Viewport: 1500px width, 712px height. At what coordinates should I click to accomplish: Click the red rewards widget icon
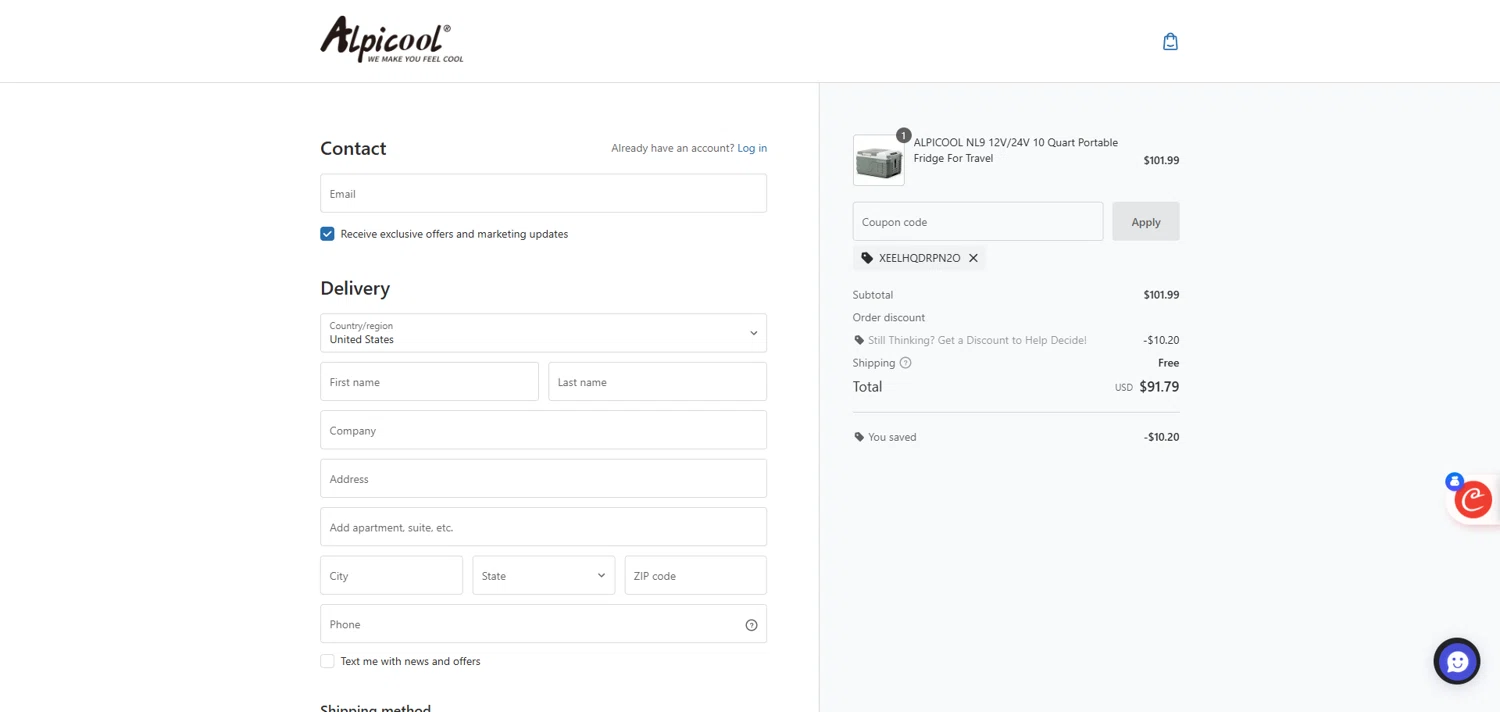(x=1473, y=500)
